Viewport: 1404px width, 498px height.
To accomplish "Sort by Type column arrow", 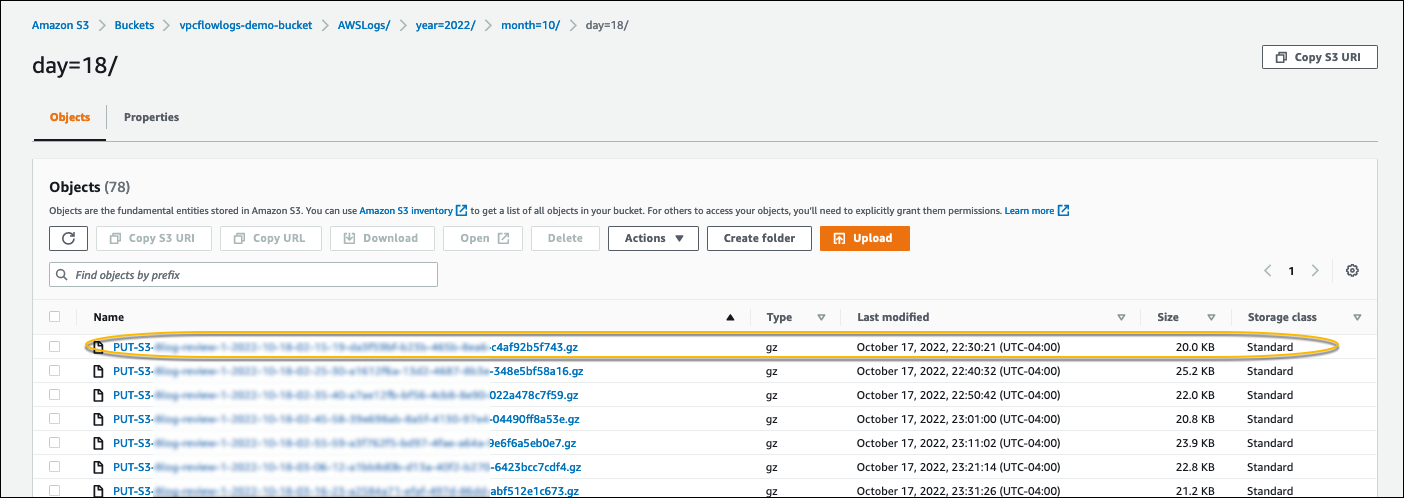I will pos(821,317).
